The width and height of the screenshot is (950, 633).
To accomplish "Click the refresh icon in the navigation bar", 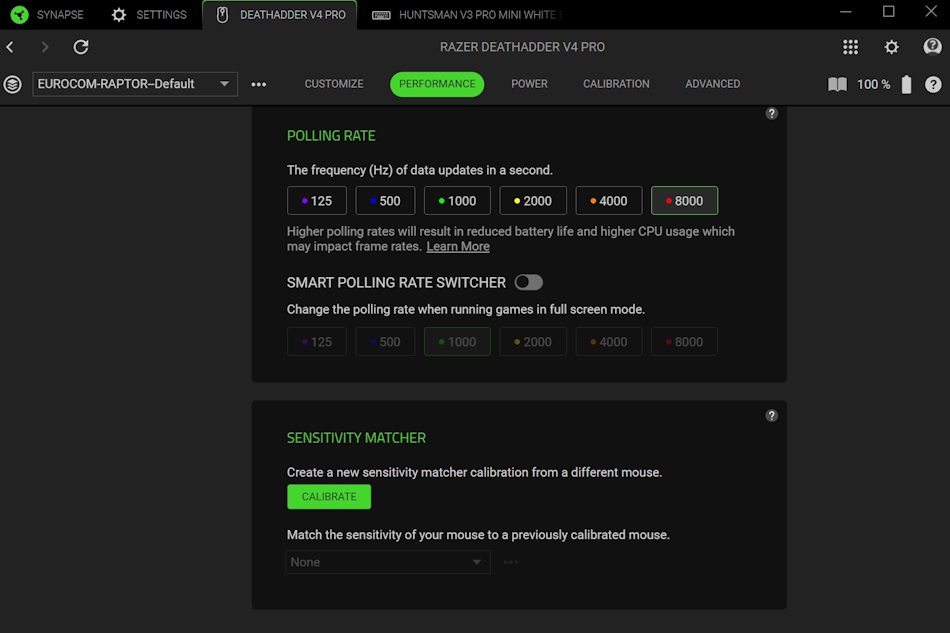I will (x=81, y=47).
